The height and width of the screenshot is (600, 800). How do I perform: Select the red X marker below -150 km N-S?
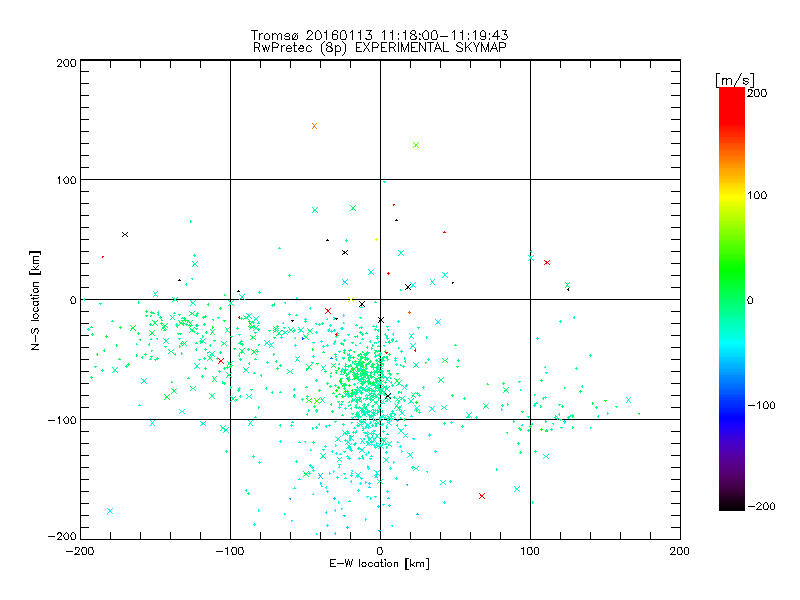(482, 496)
